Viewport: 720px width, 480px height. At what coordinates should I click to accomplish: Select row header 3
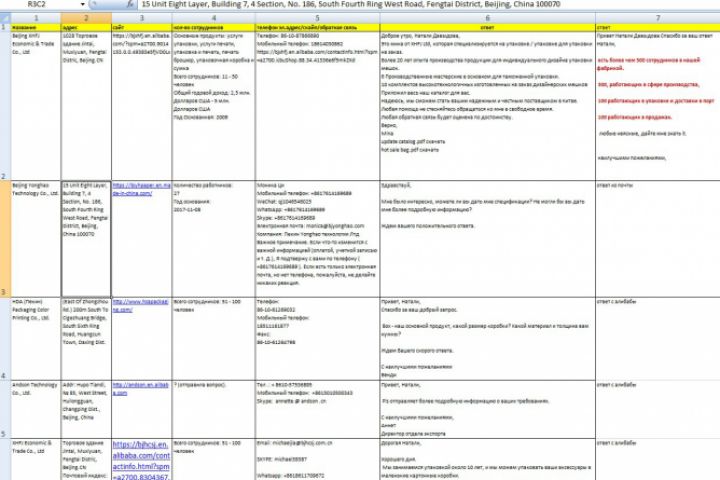click(x=5, y=239)
